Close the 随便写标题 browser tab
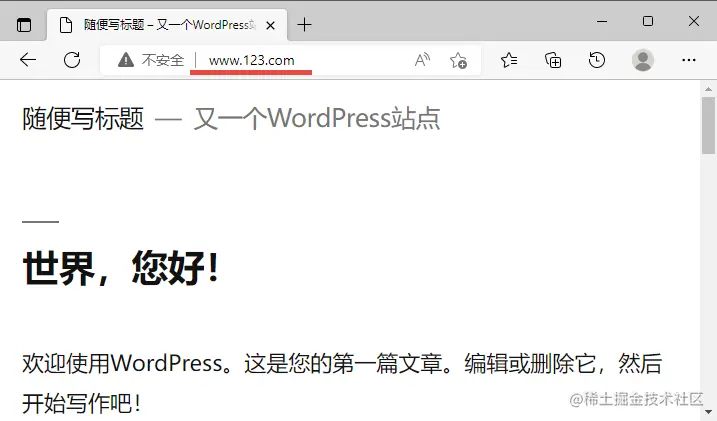Image resolution: width=717 pixels, height=421 pixels. point(270,26)
